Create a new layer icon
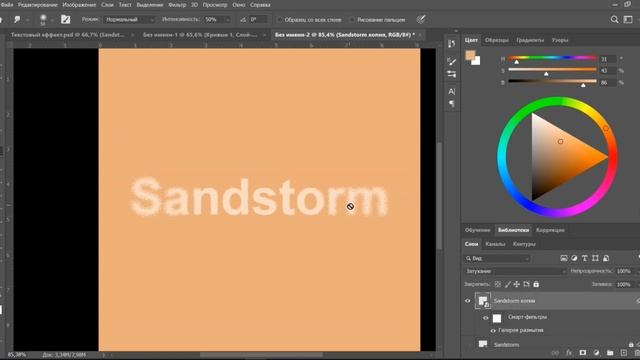Image resolution: width=640 pixels, height=360 pixels. (624, 353)
